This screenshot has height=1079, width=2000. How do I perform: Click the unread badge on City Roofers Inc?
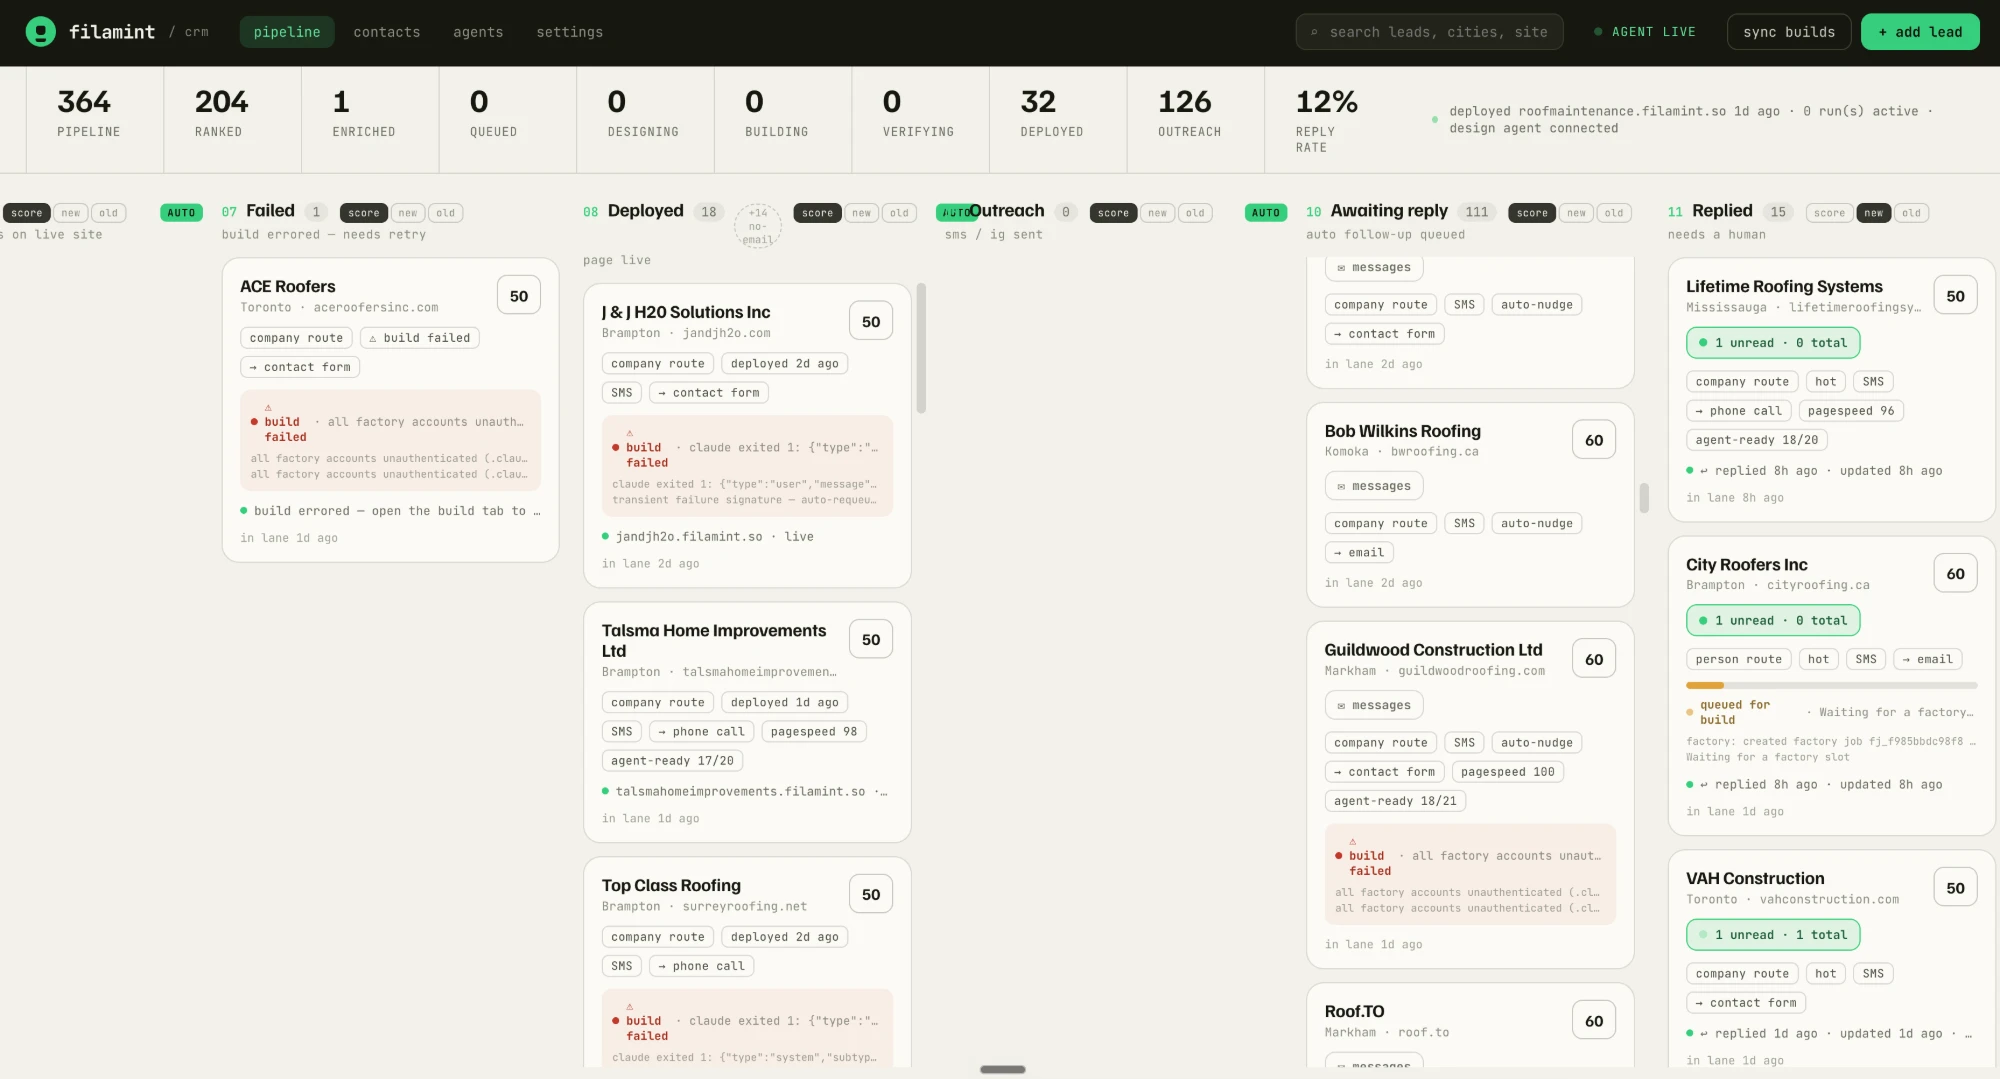1773,621
